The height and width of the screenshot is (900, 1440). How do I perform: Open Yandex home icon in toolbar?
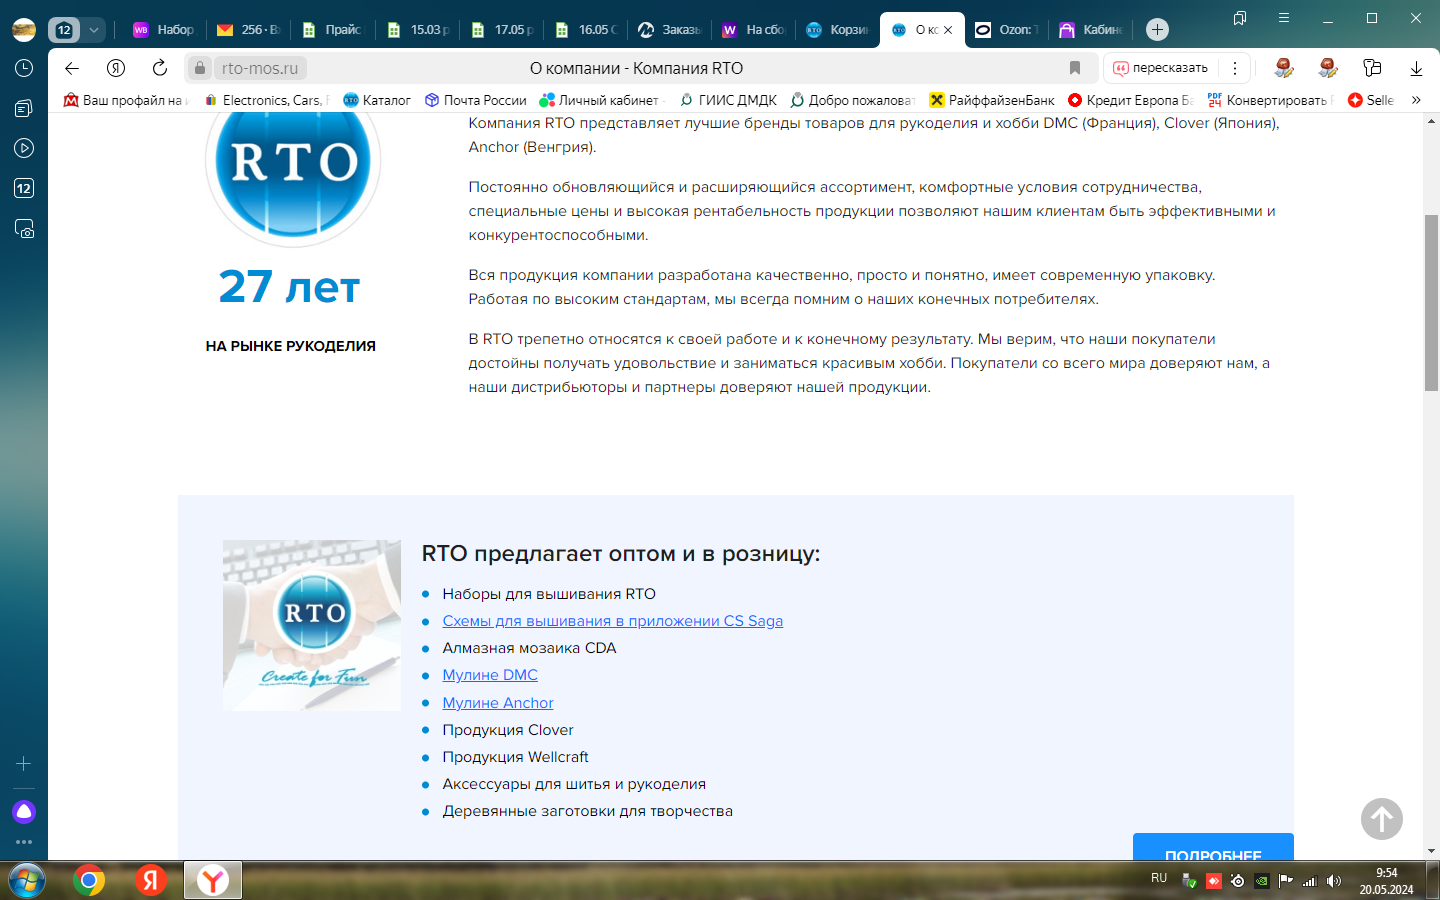click(116, 68)
